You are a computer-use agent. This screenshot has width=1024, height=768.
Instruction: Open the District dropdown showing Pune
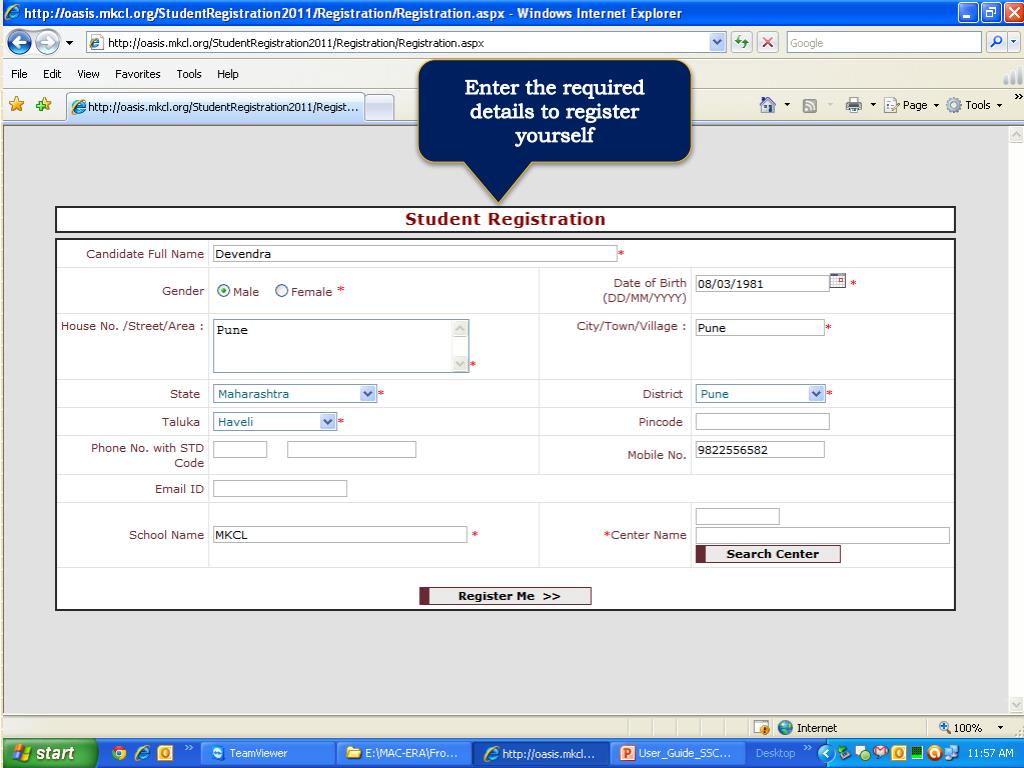click(816, 394)
